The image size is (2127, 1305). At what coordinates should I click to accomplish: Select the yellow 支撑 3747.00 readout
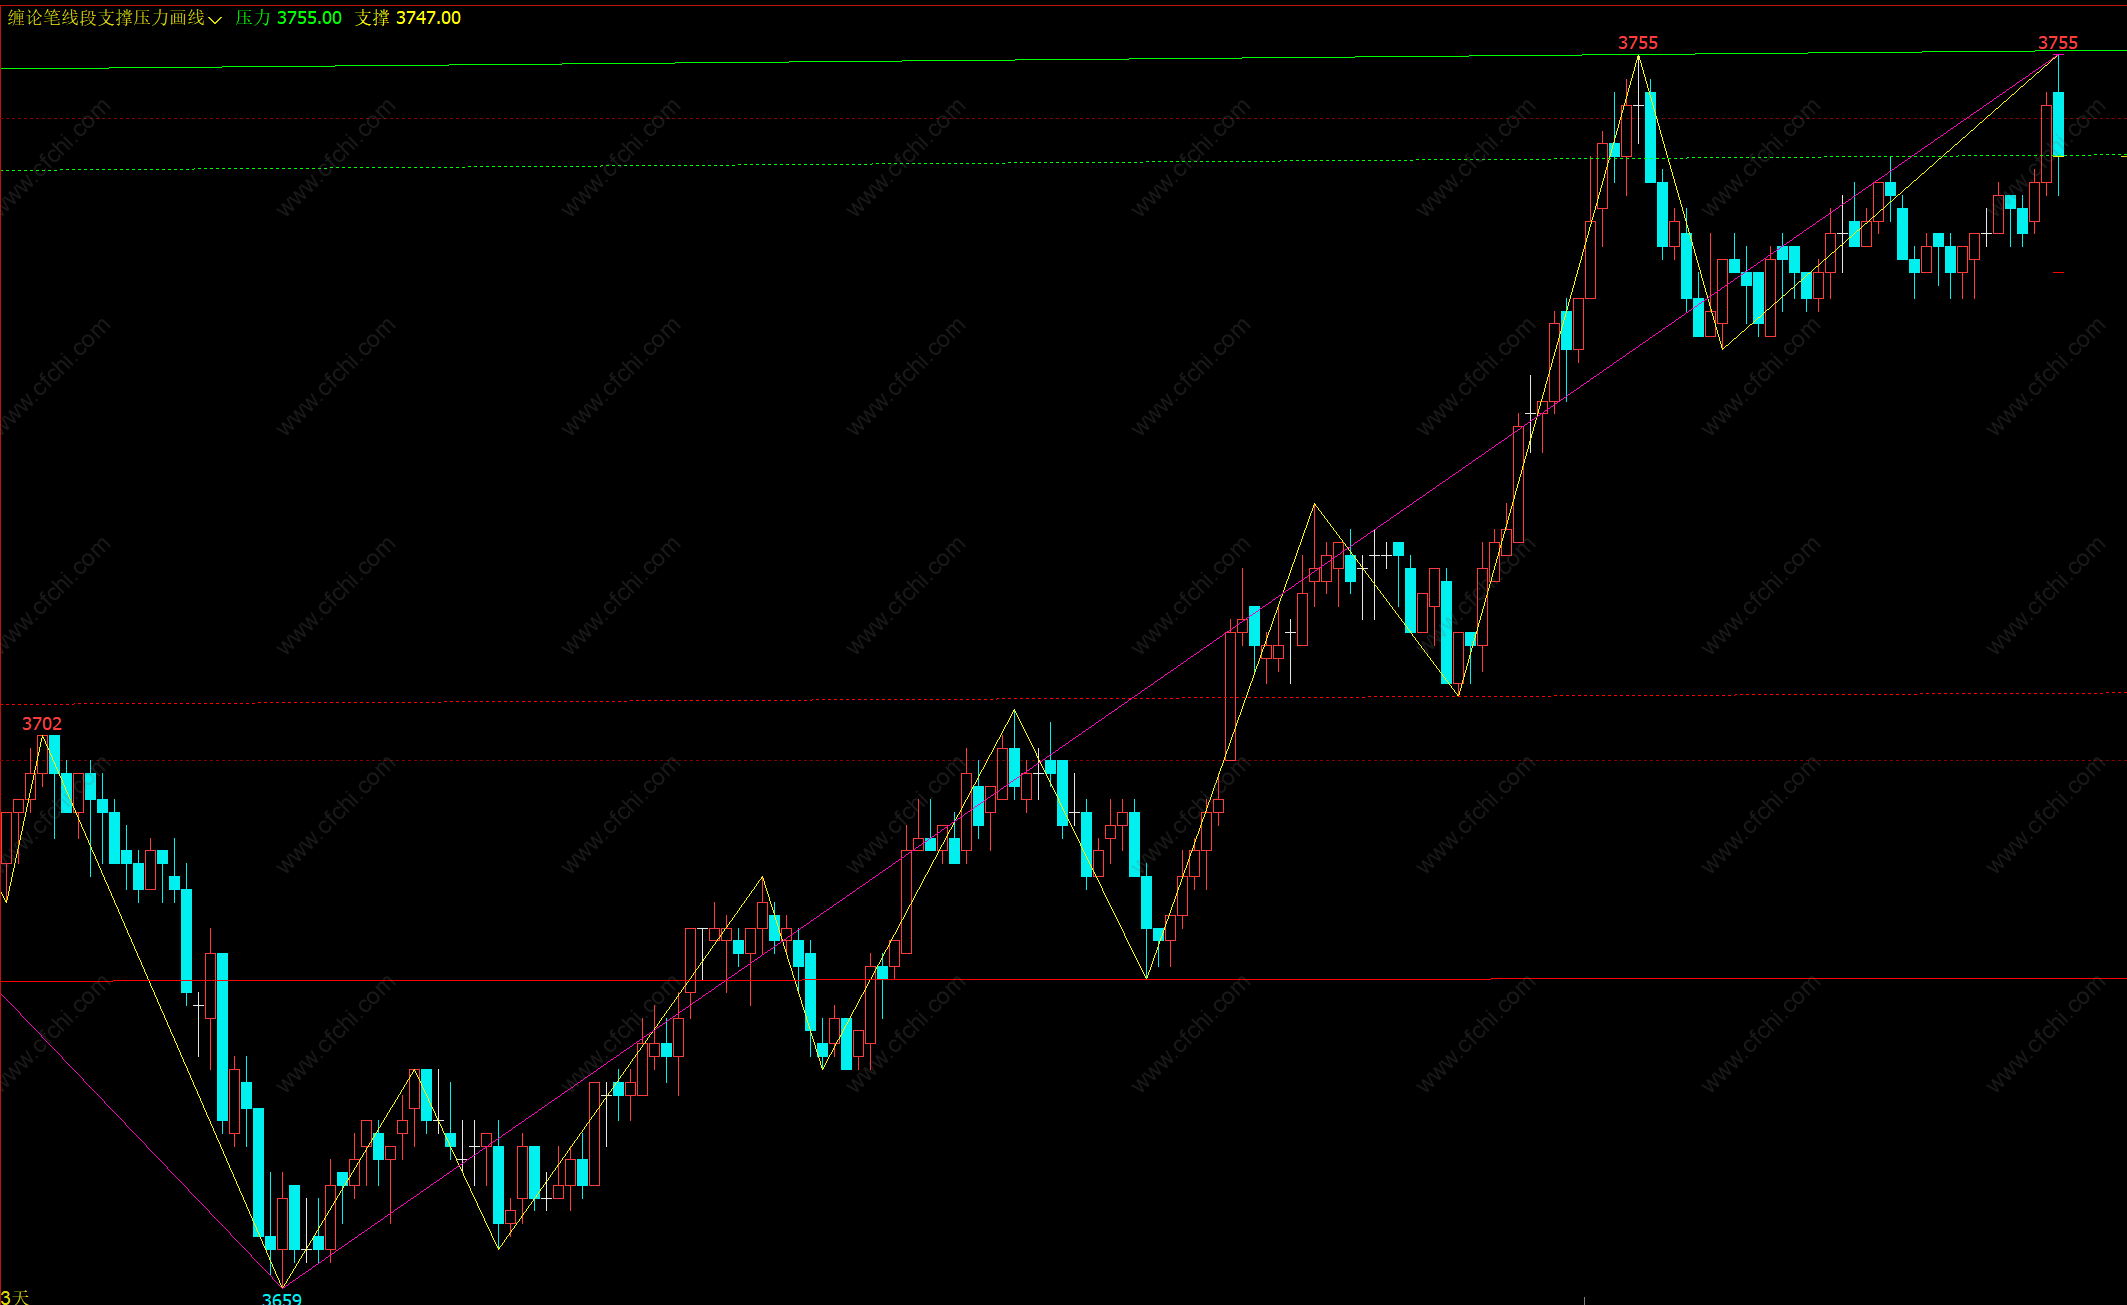(408, 18)
